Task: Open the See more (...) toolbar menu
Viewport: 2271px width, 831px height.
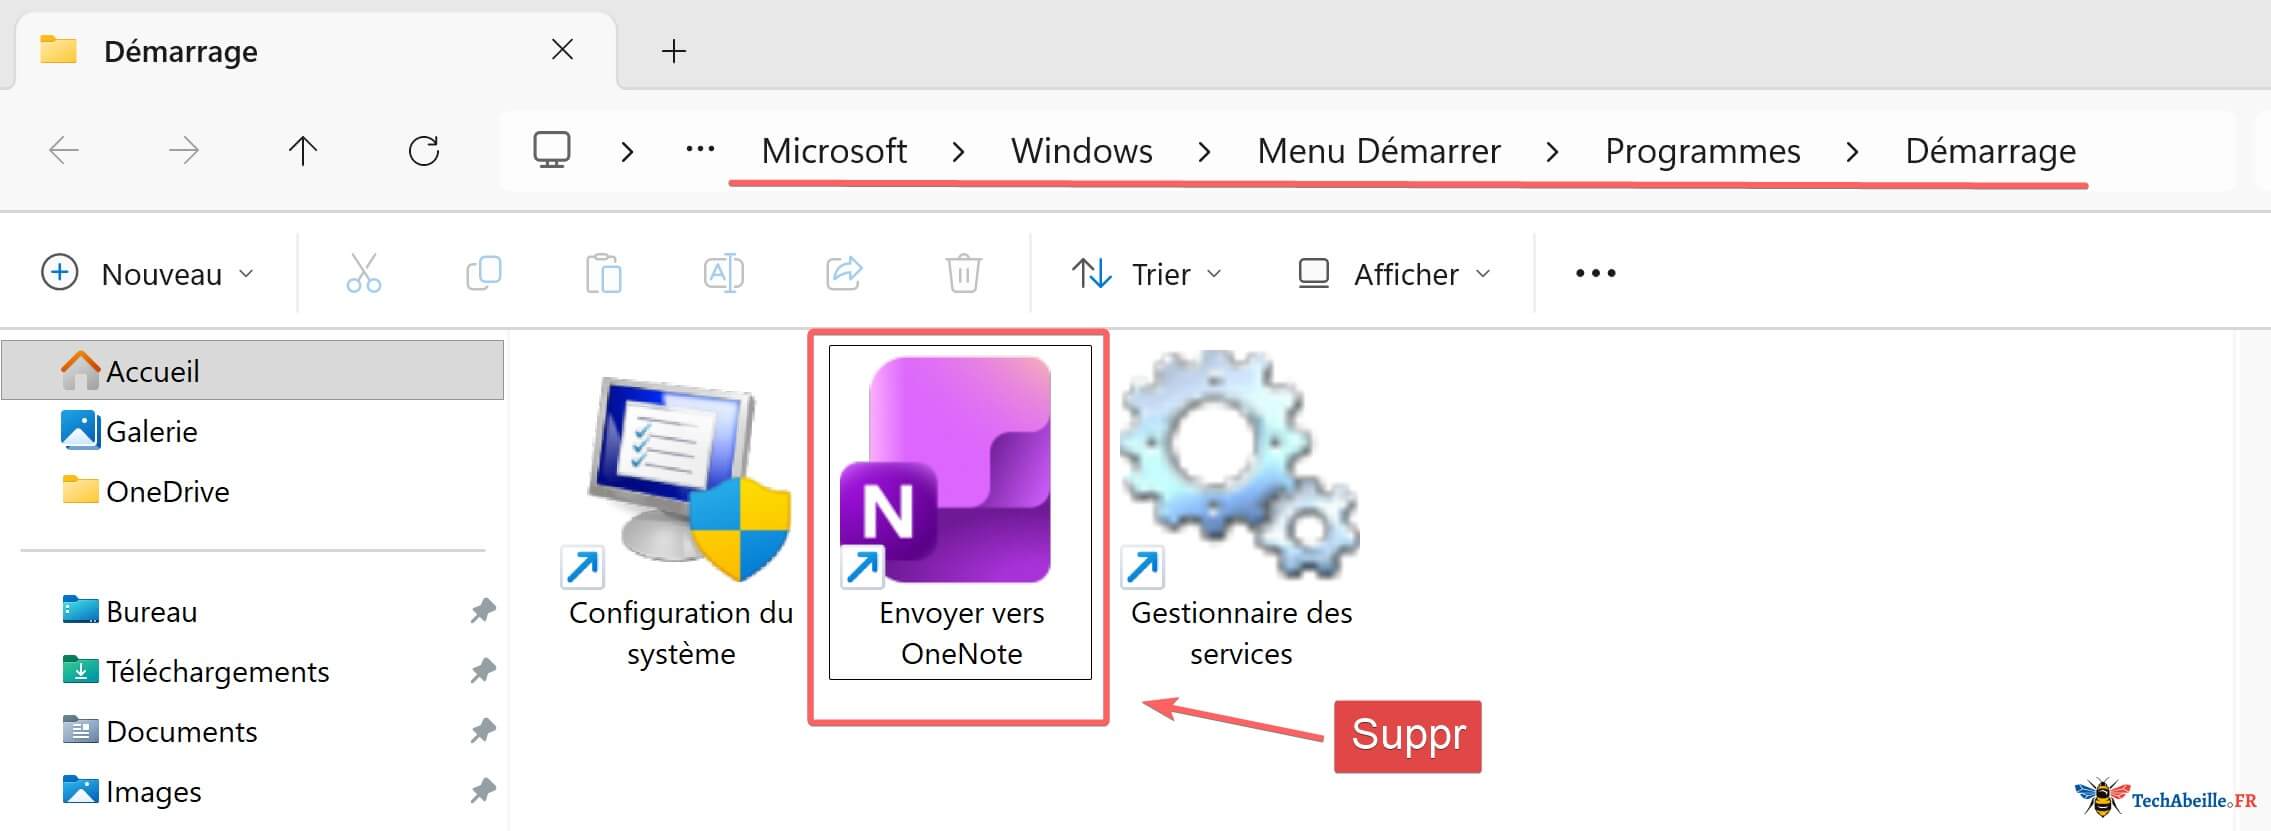Action: [1594, 272]
